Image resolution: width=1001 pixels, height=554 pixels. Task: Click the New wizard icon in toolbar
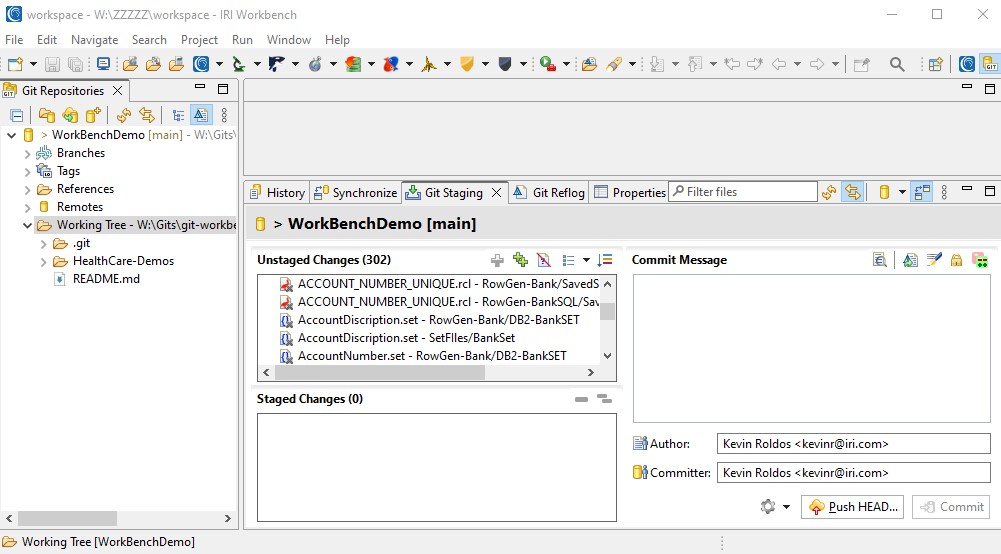[15, 64]
